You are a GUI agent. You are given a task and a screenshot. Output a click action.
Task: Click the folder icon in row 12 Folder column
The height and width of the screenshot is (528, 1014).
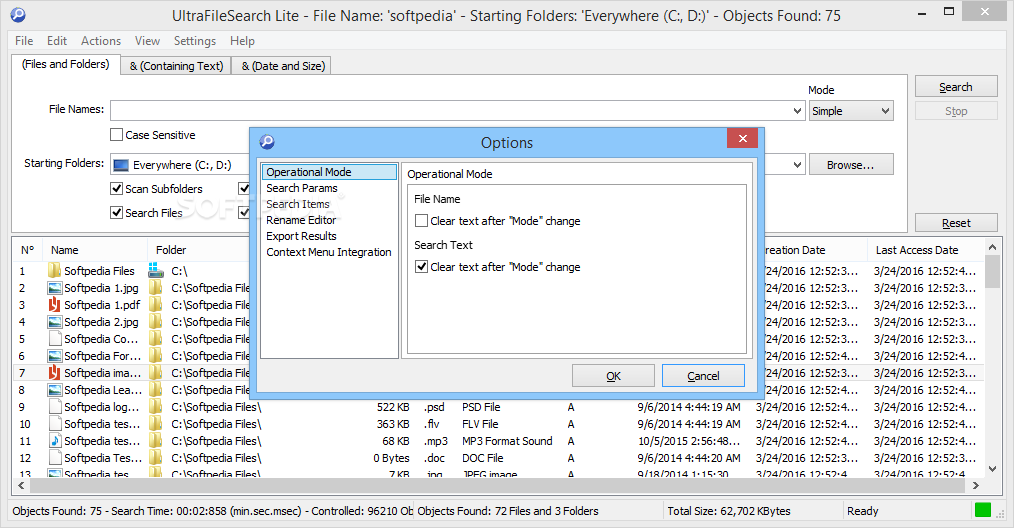point(155,457)
